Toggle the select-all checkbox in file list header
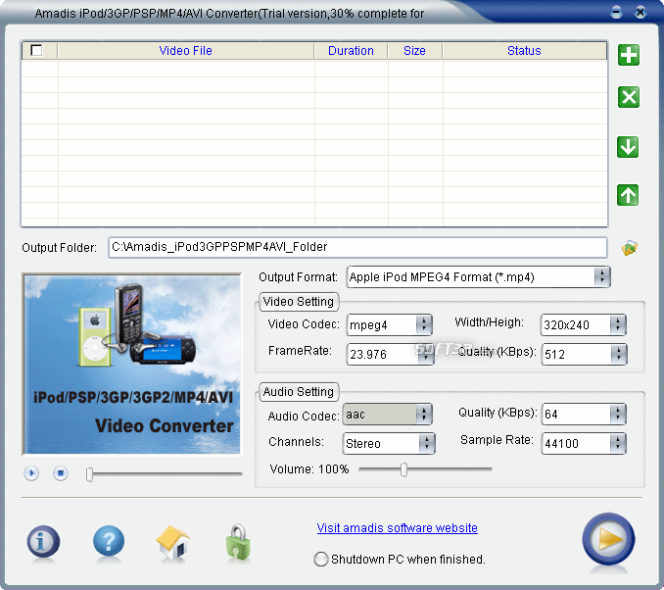664x590 pixels. 36,50
